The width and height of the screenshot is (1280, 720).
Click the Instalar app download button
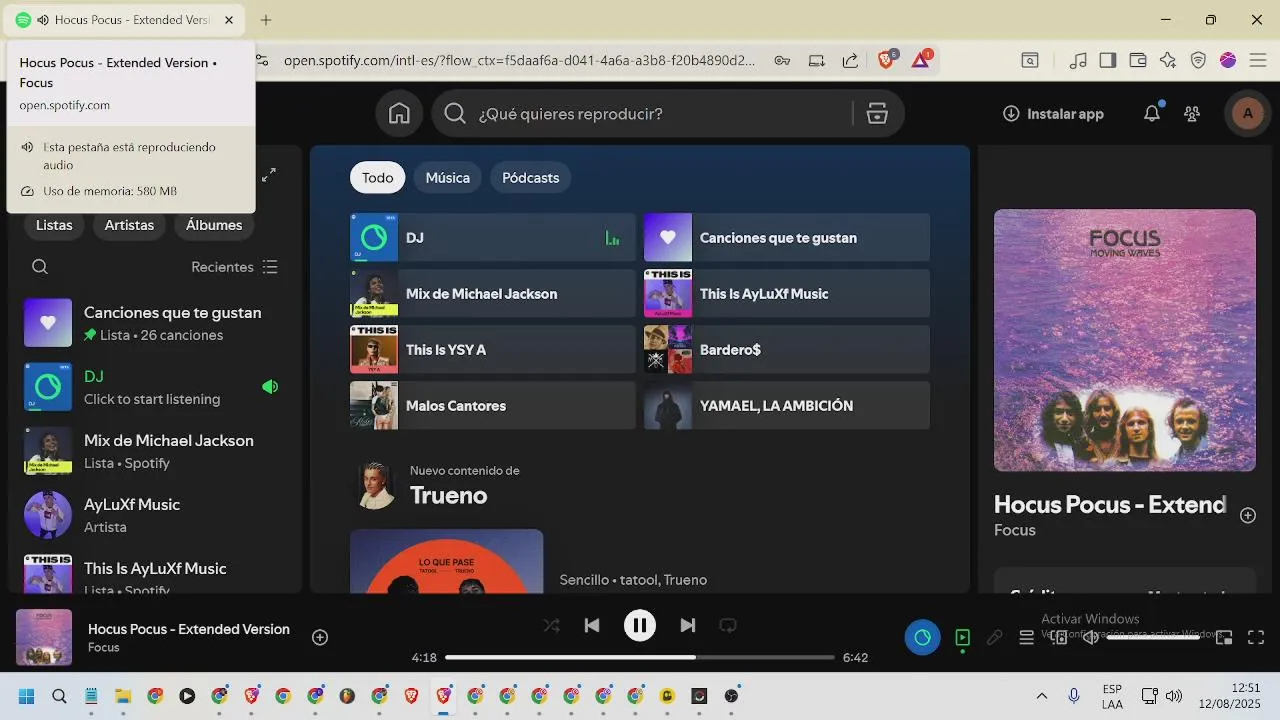1053,114
